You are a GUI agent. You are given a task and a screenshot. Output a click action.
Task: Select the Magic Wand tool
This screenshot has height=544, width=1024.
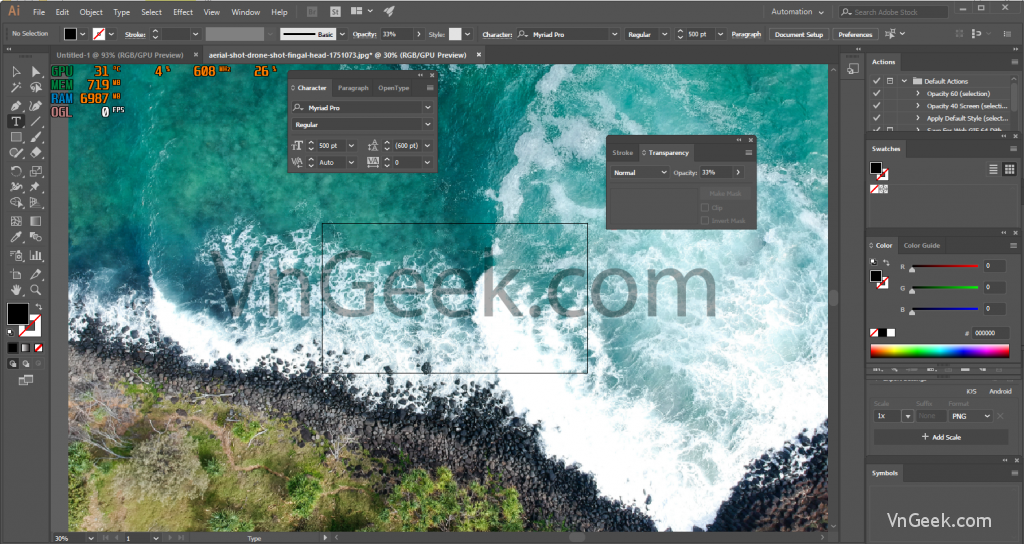pyautogui.click(x=16, y=88)
